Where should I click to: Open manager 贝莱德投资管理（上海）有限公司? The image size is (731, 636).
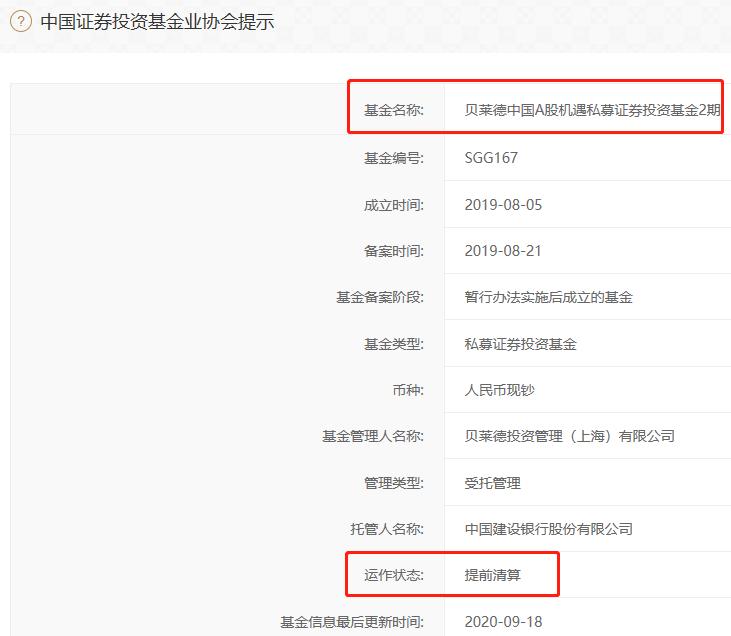(x=570, y=436)
